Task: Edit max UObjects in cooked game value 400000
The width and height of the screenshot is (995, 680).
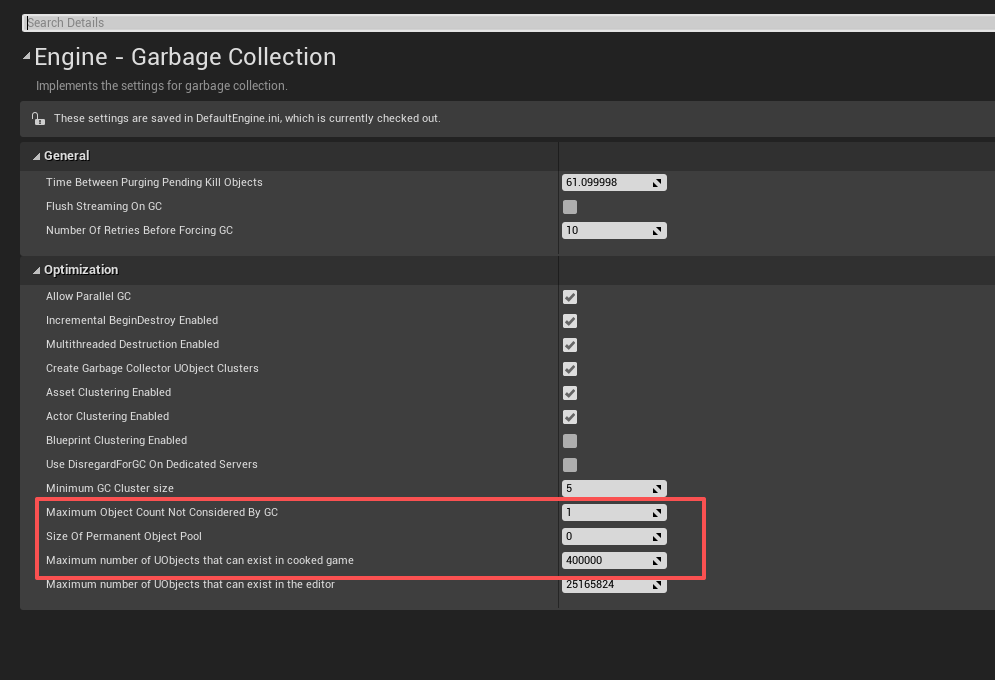Action: click(x=614, y=561)
